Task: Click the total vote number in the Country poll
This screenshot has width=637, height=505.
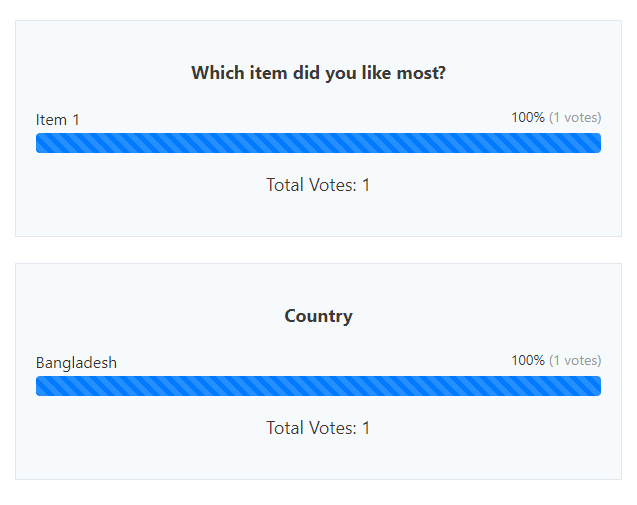Action: click(x=366, y=428)
